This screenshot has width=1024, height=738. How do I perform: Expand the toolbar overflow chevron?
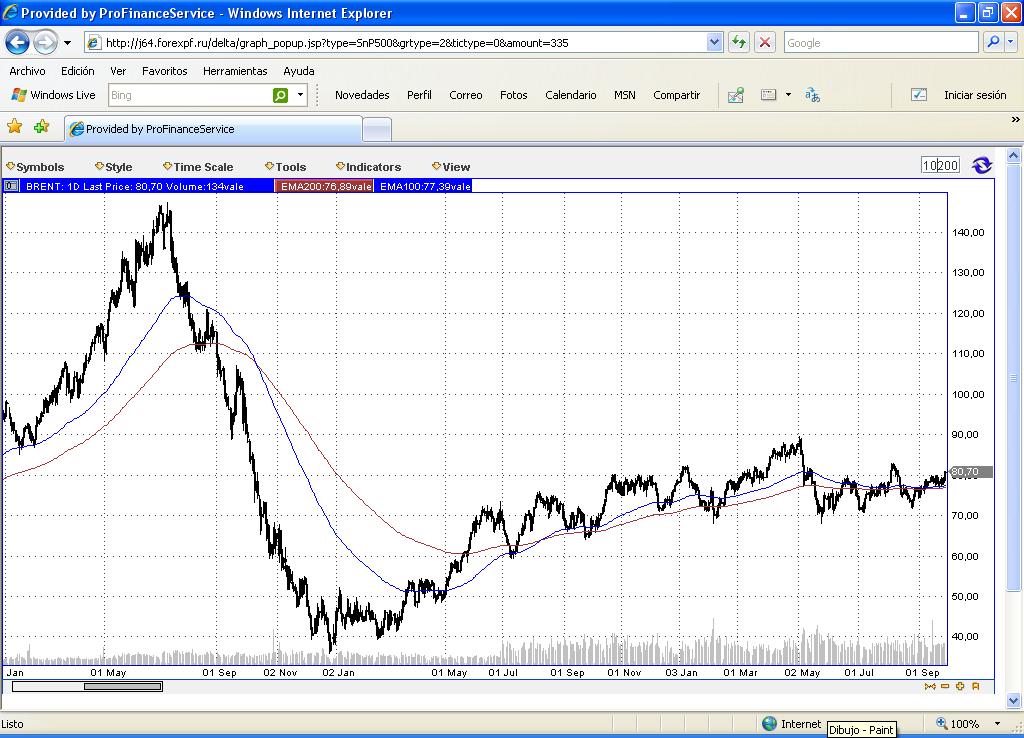click(1016, 120)
